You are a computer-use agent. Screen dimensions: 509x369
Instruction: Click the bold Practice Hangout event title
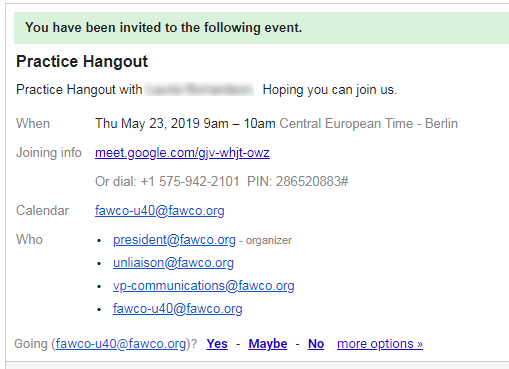click(x=82, y=62)
